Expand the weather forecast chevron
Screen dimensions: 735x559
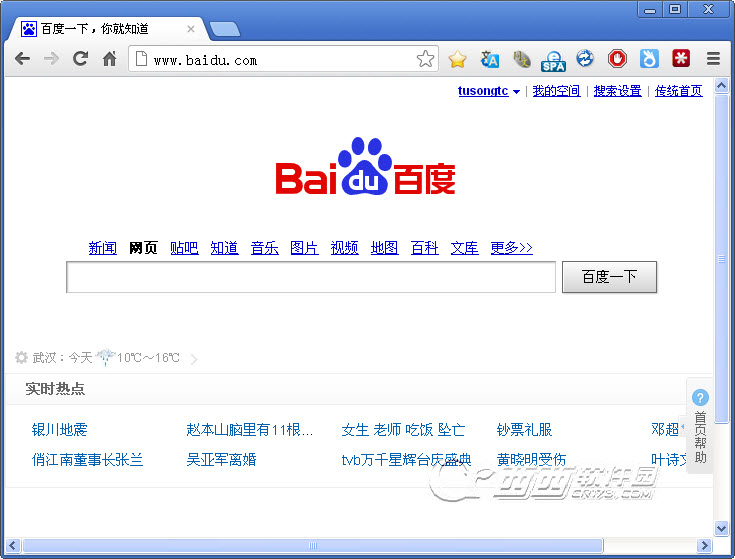(x=194, y=359)
